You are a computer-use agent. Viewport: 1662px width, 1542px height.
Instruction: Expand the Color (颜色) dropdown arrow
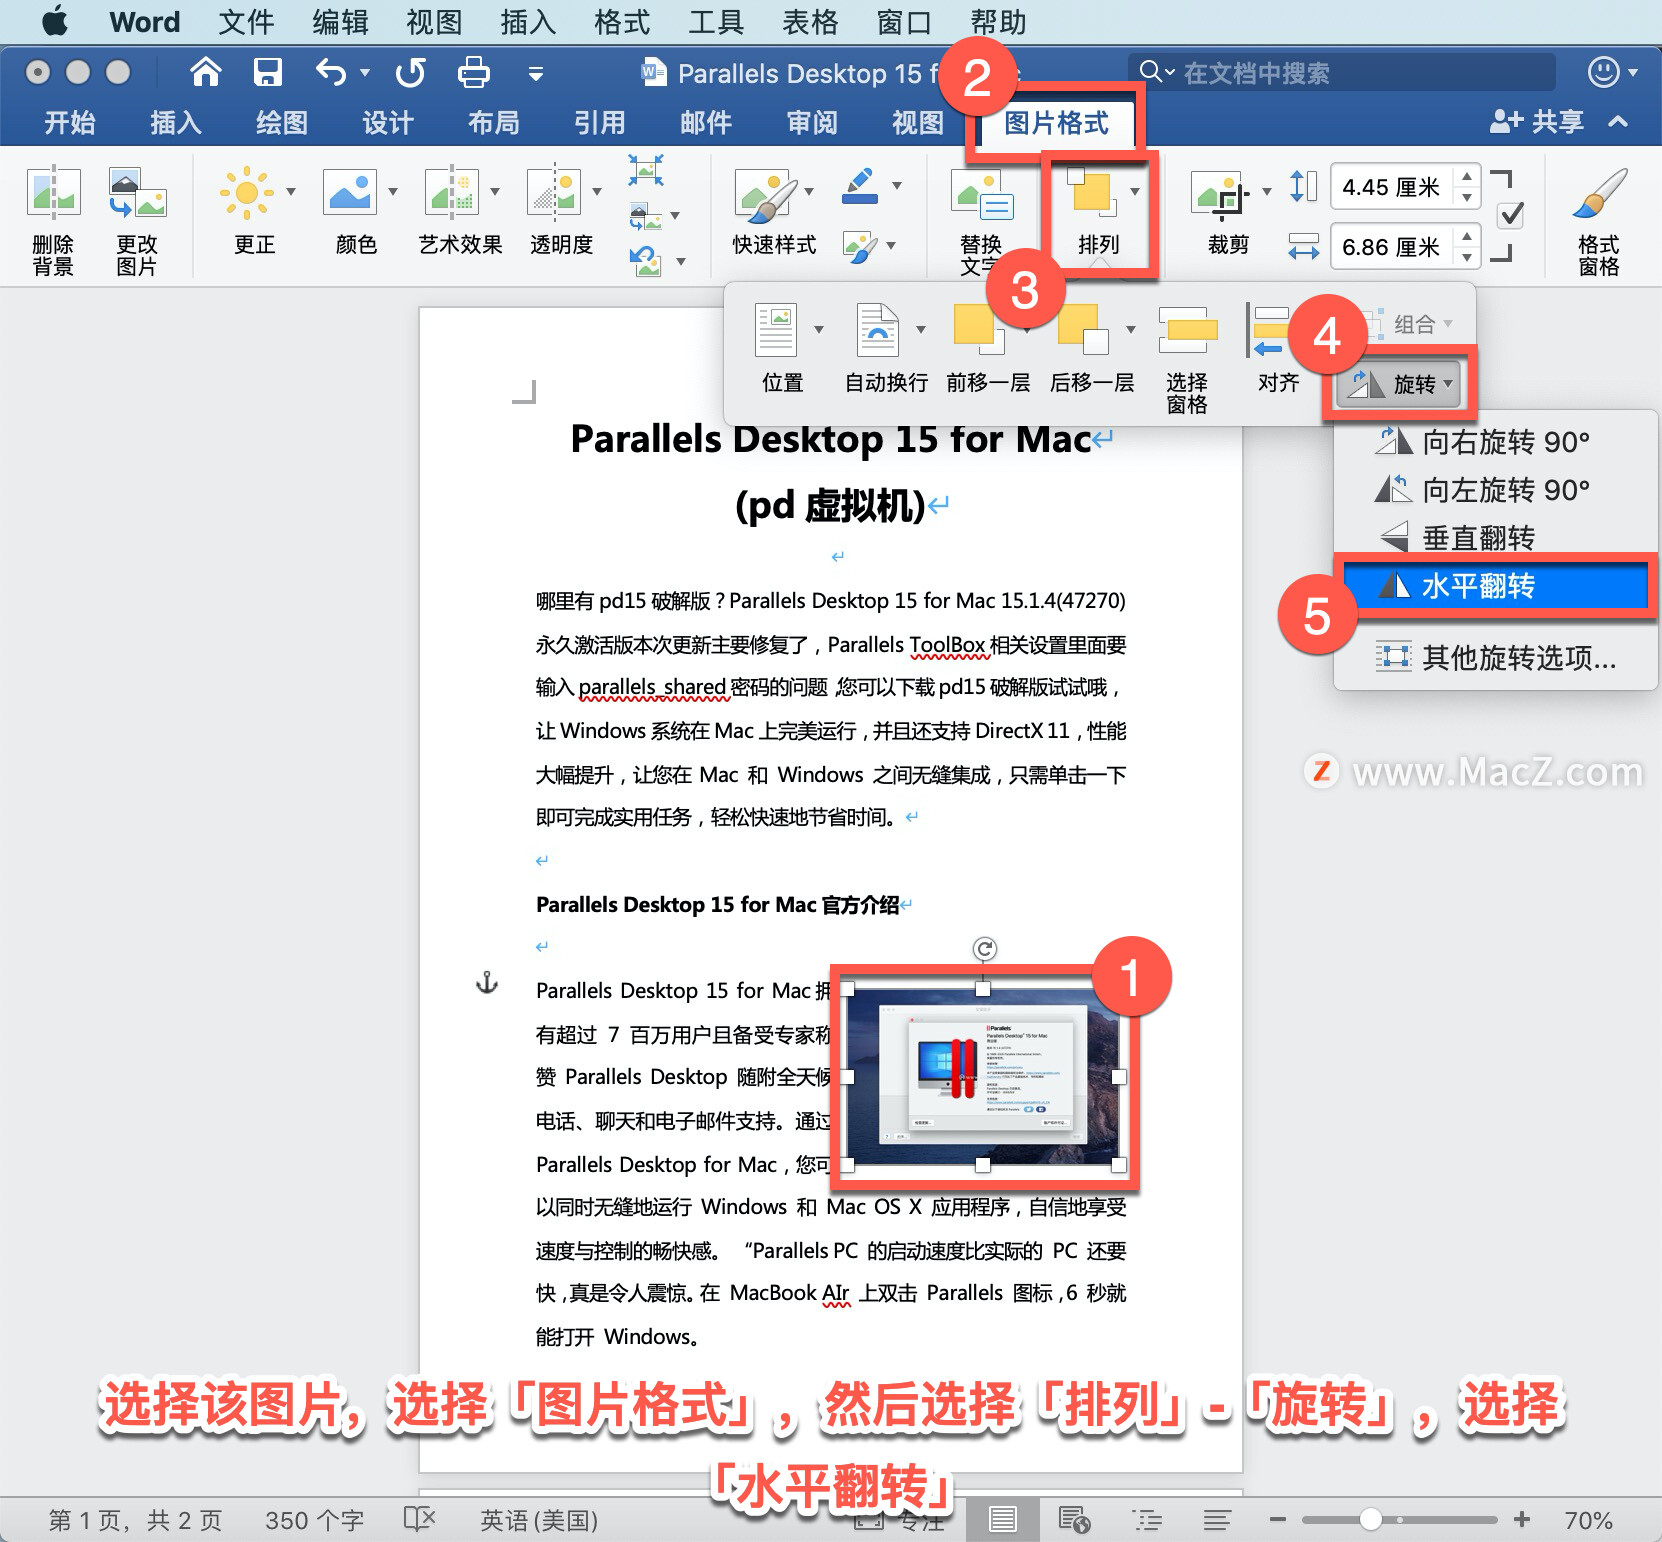tap(393, 192)
